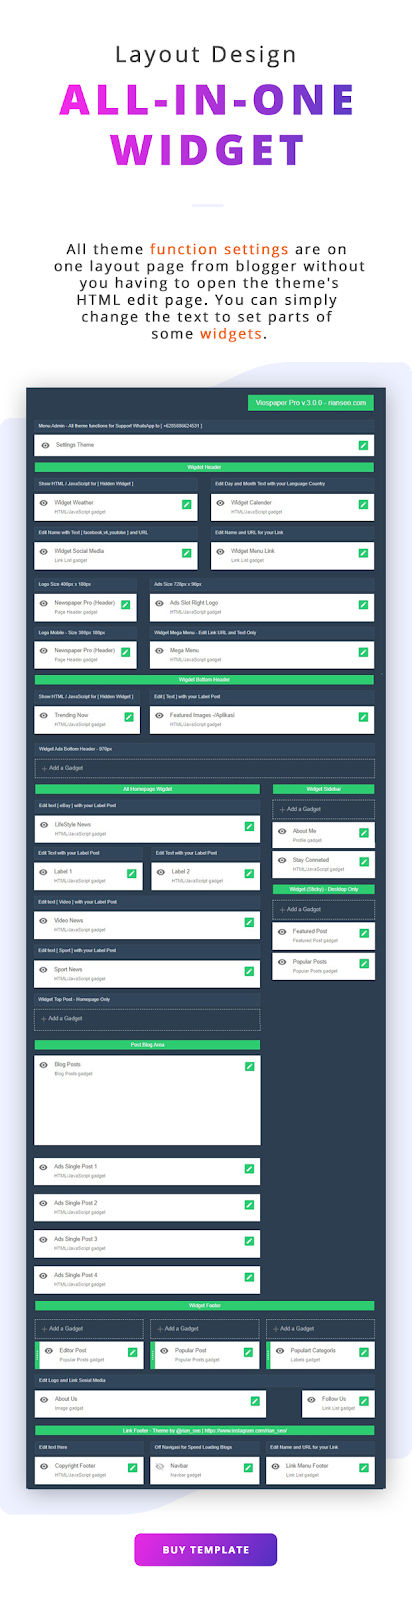Click the Label 2 edit pencil
Screen dimensions: 412x1600
point(249,873)
